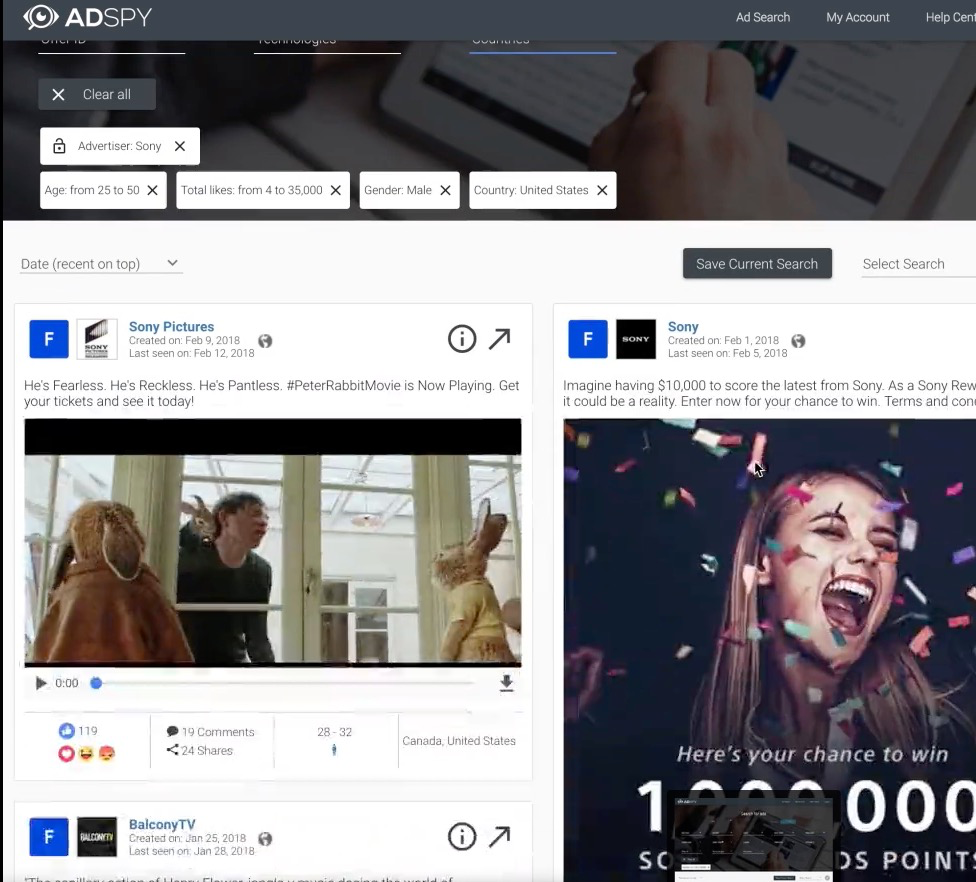Screen dimensions: 976x882
Task: Remove the Gender: Male filter
Action: [446, 190]
